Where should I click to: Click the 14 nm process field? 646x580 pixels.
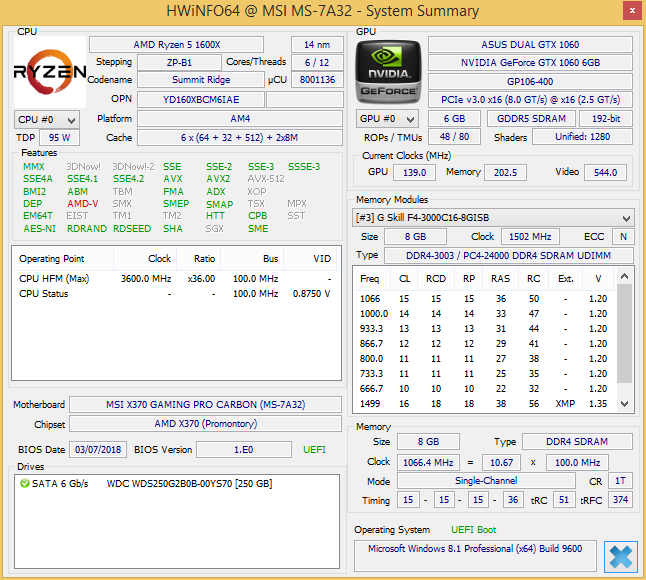pyautogui.click(x=317, y=44)
